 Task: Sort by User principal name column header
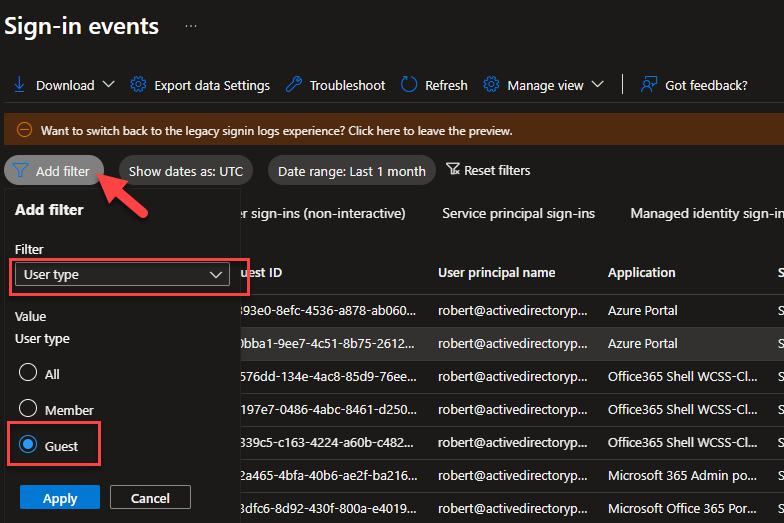496,272
